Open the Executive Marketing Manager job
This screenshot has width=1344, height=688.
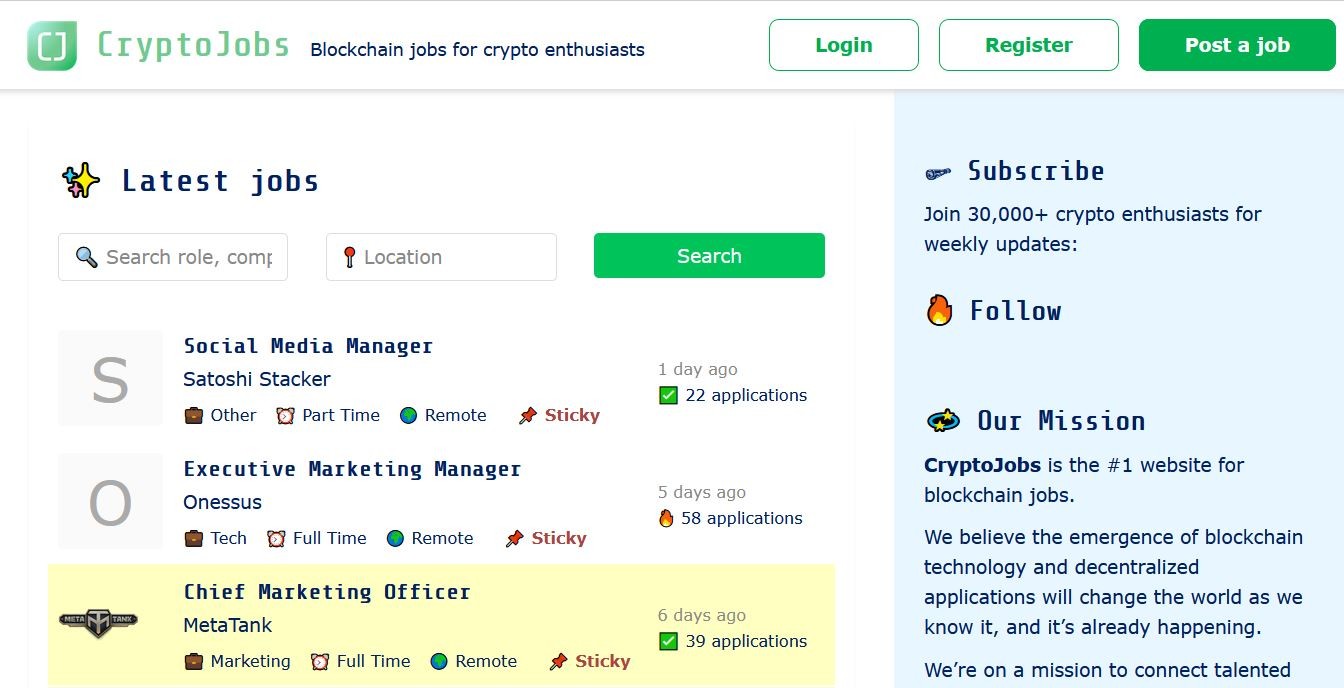point(352,469)
